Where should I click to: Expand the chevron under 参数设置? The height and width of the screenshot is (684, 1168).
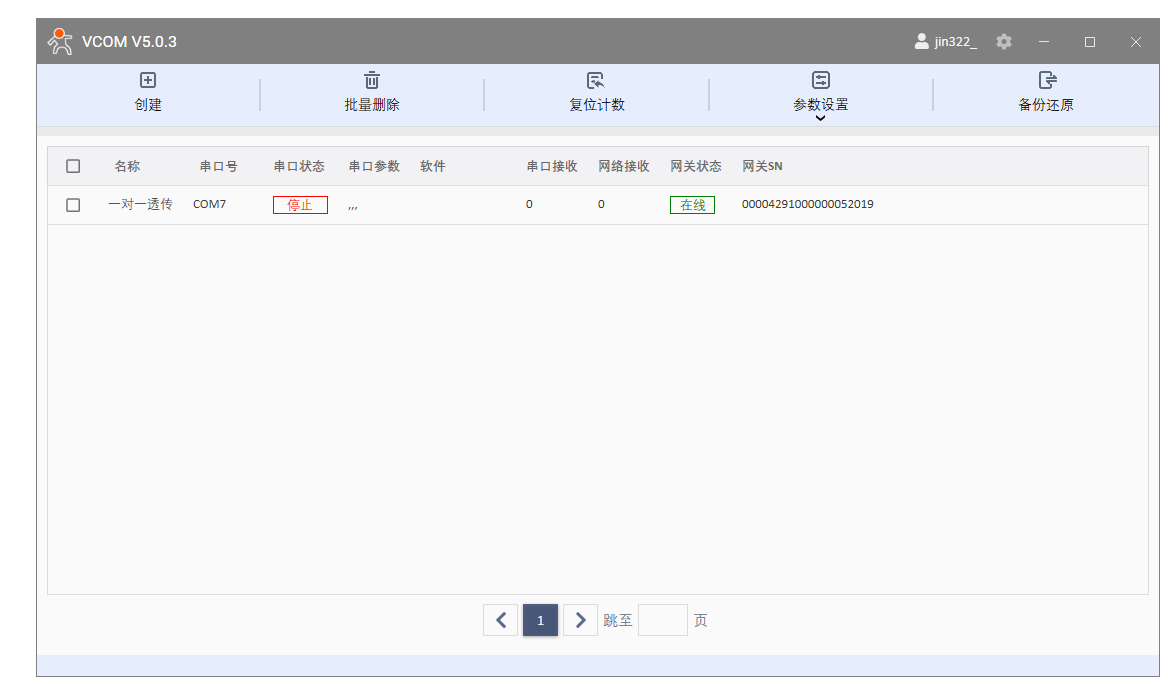[x=821, y=118]
